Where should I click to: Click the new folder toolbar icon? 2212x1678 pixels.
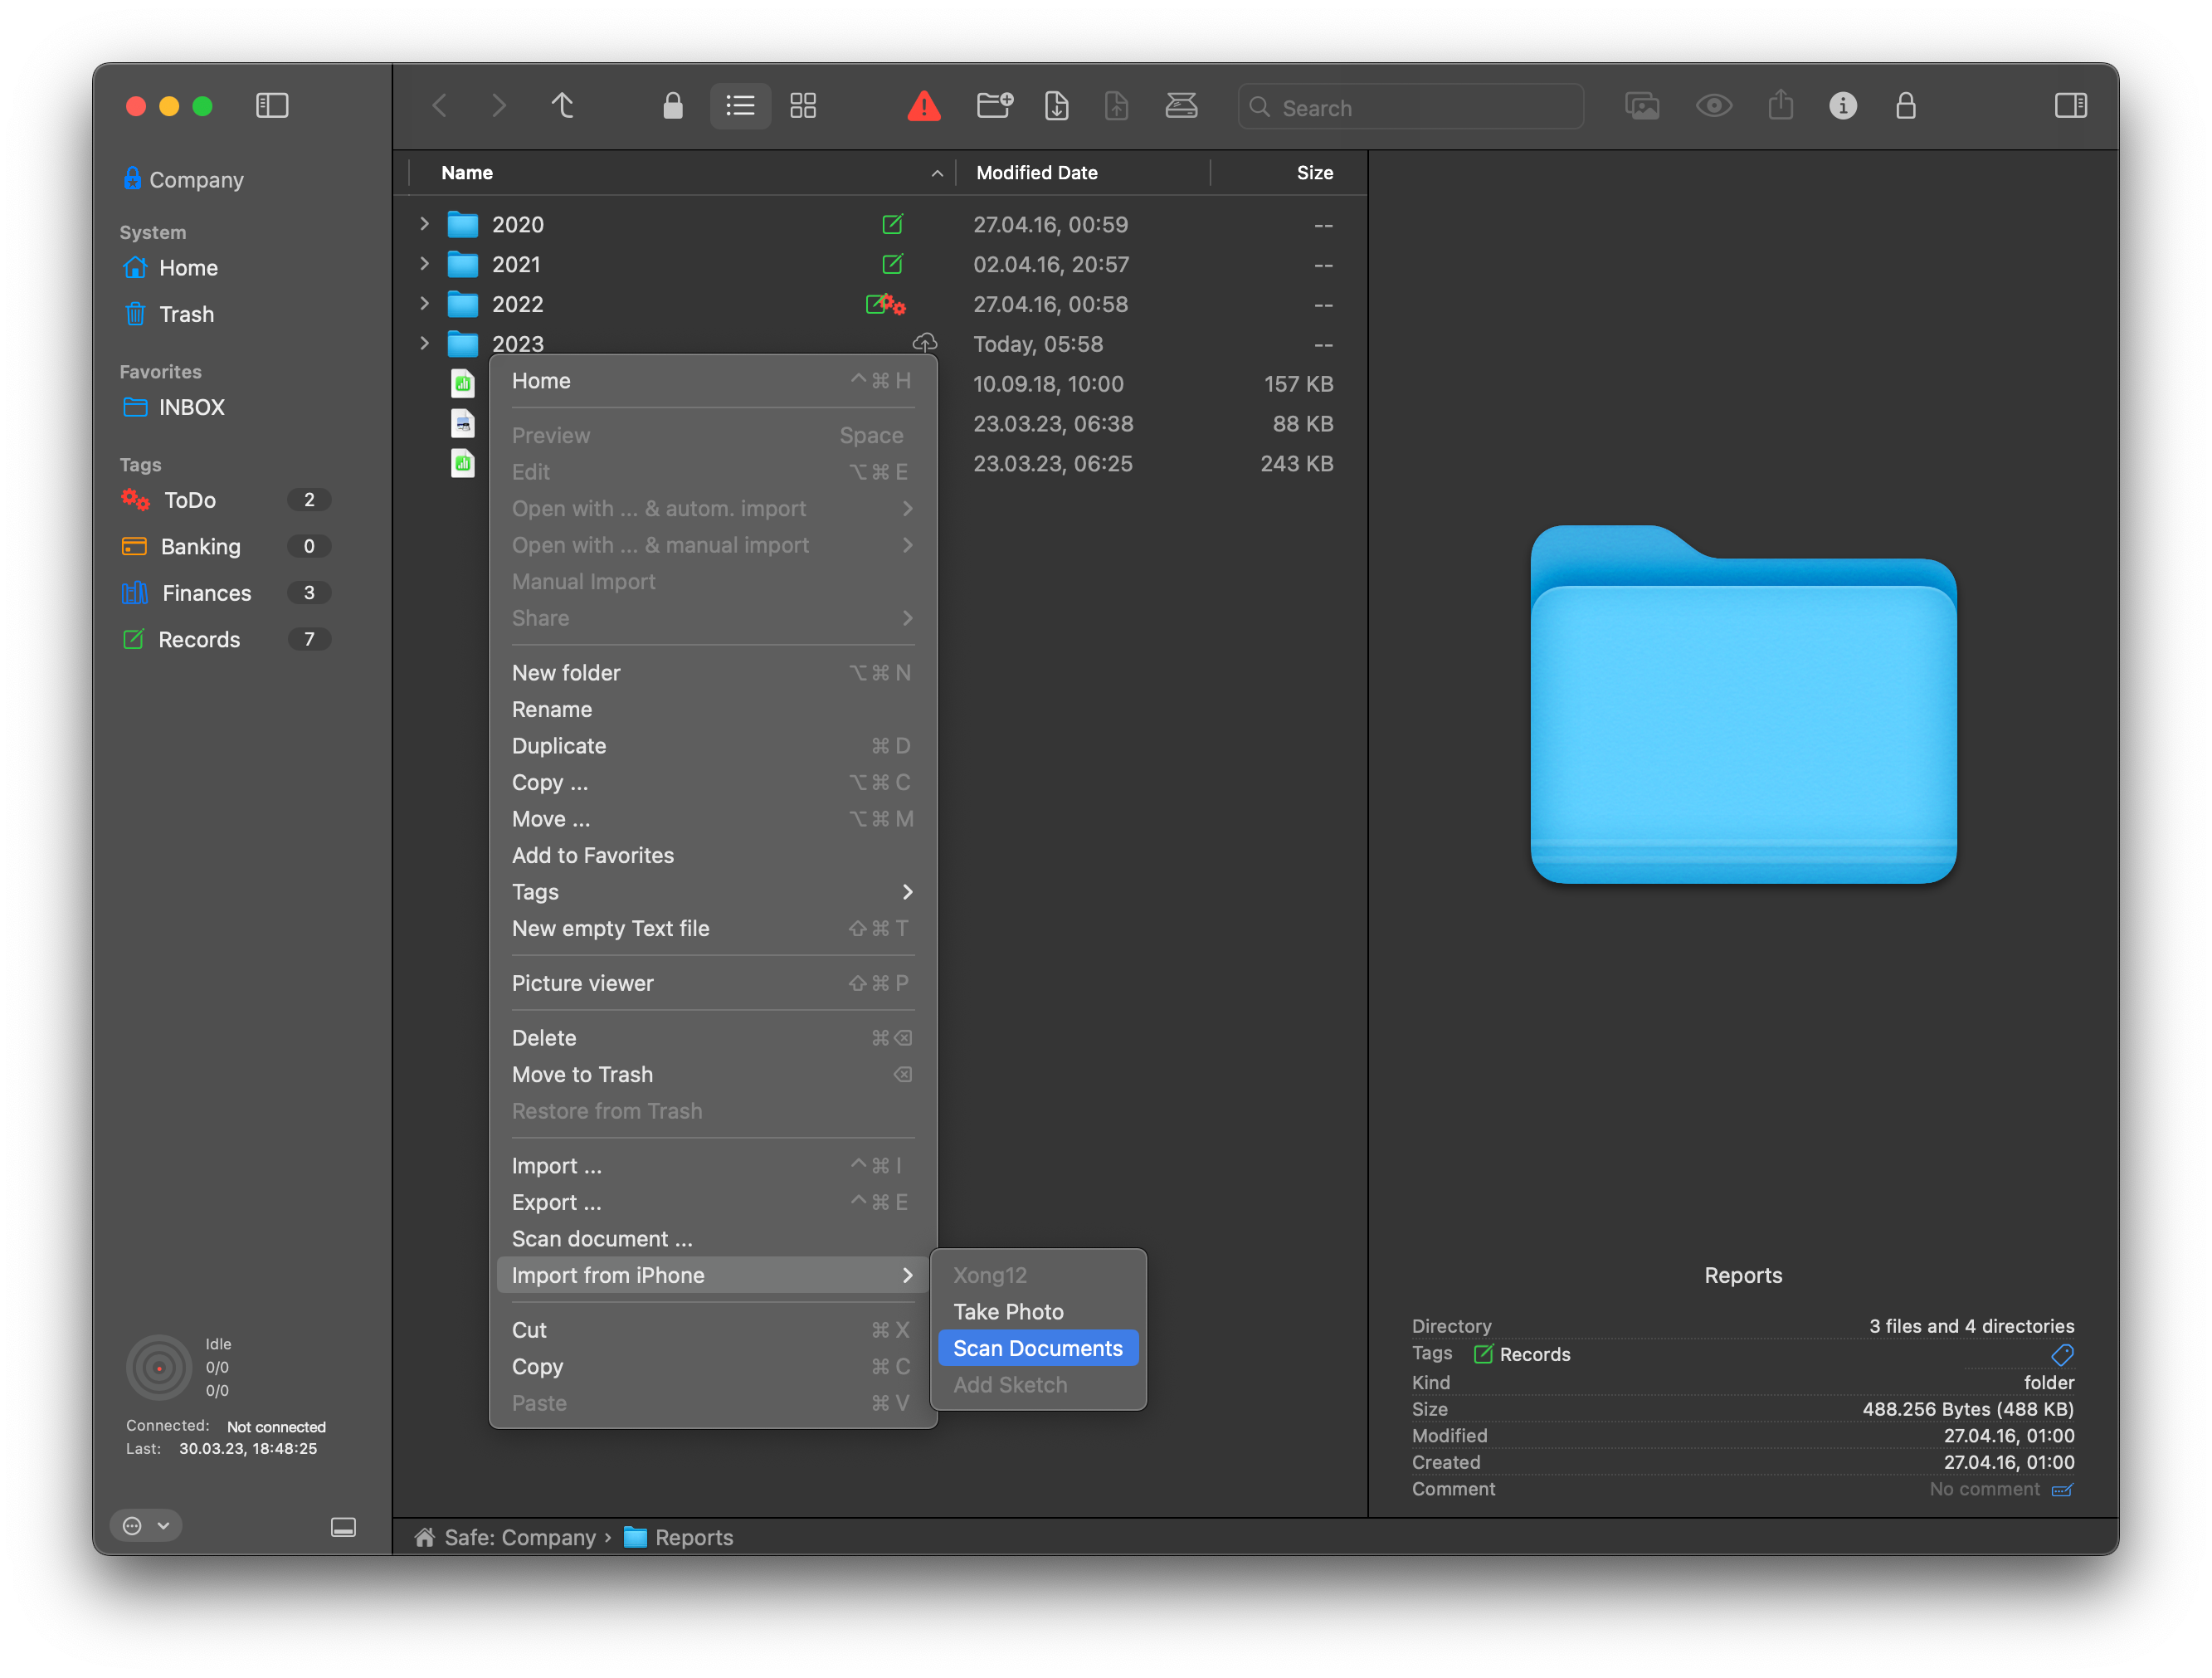click(994, 106)
